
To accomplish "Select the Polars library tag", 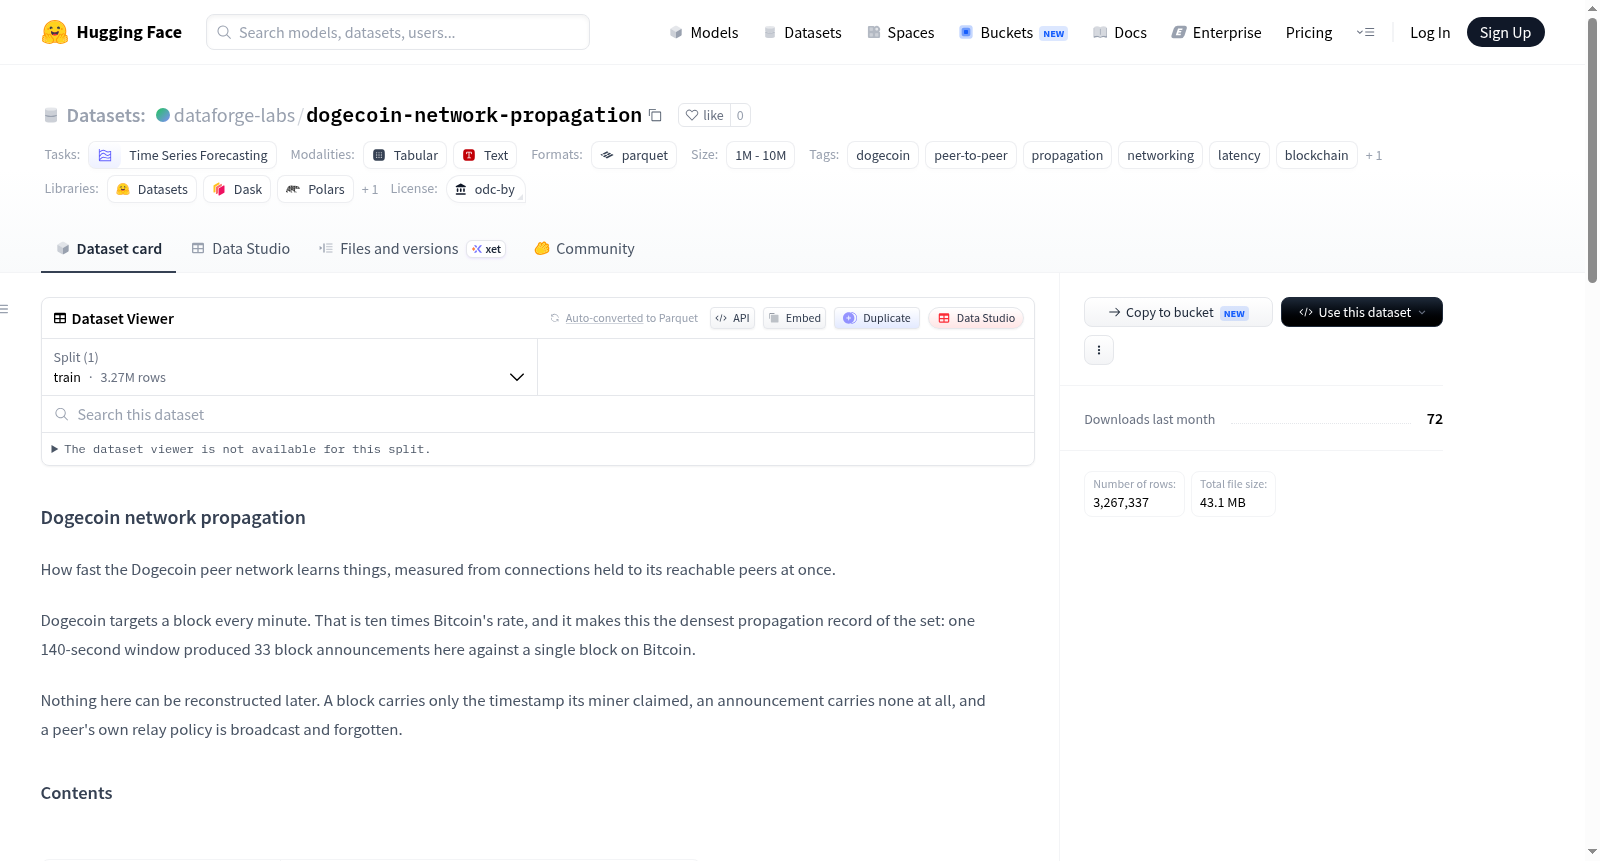I will (315, 189).
